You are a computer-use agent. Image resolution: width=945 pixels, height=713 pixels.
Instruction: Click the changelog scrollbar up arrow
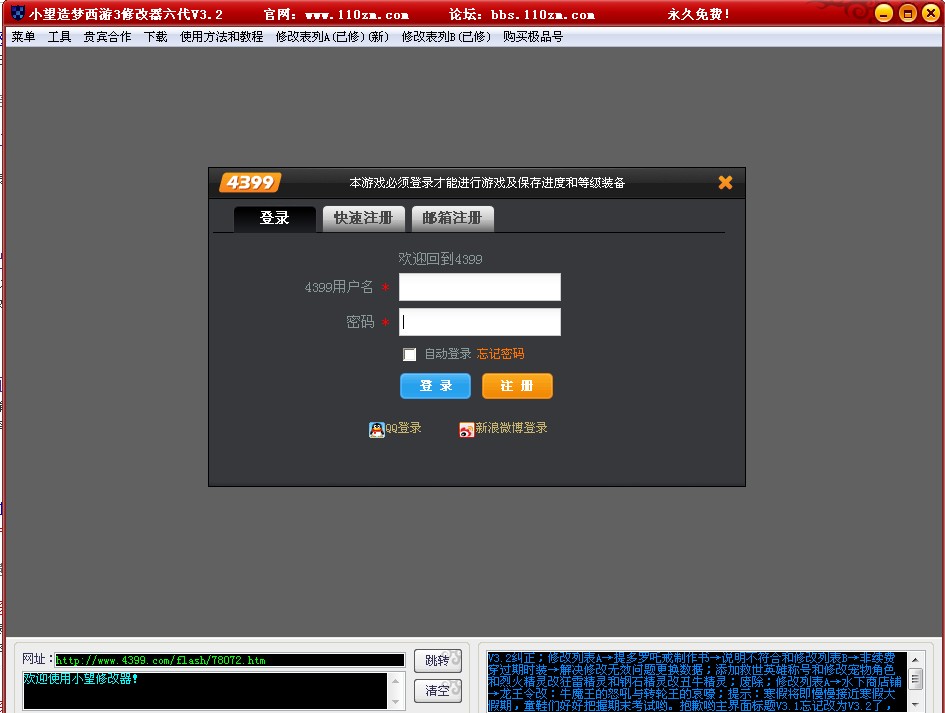click(x=915, y=660)
